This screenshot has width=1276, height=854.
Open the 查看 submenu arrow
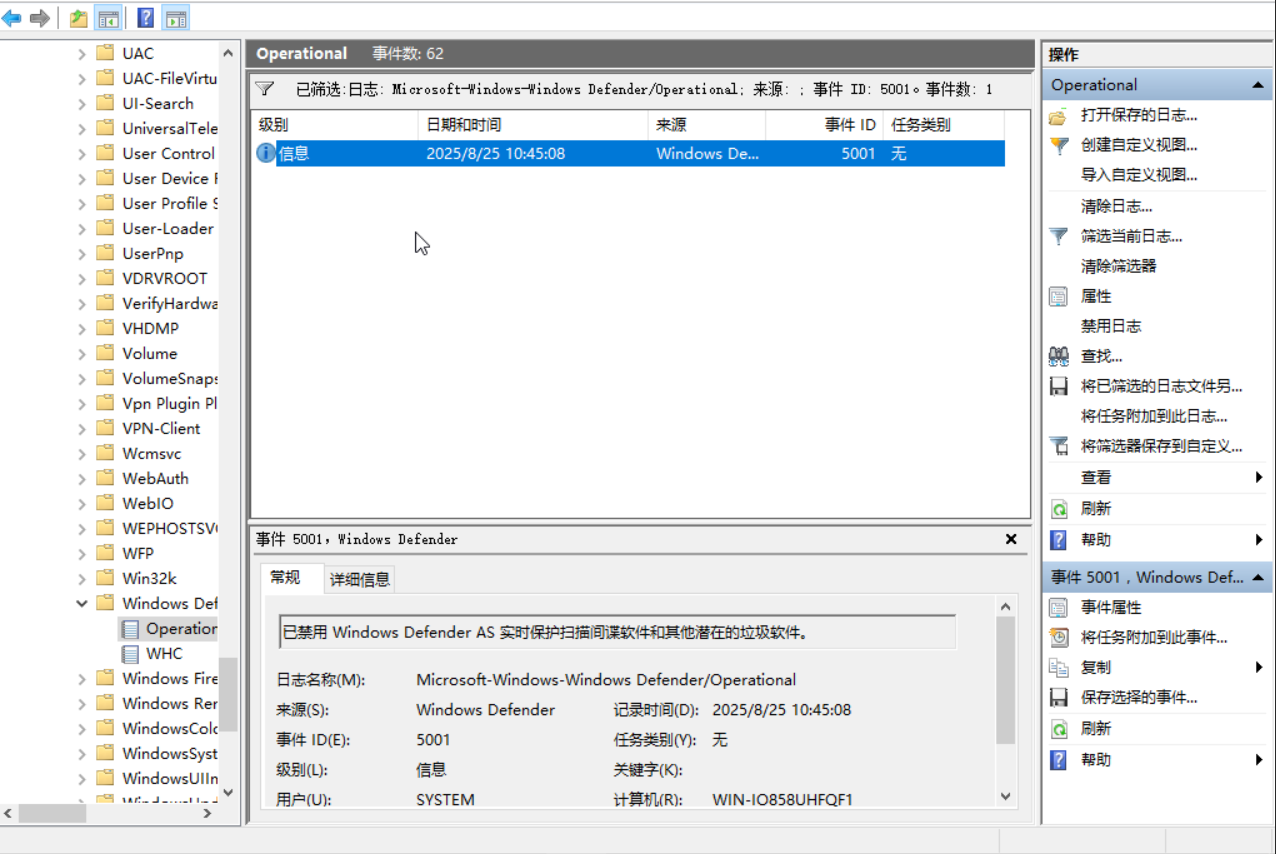coord(1259,478)
